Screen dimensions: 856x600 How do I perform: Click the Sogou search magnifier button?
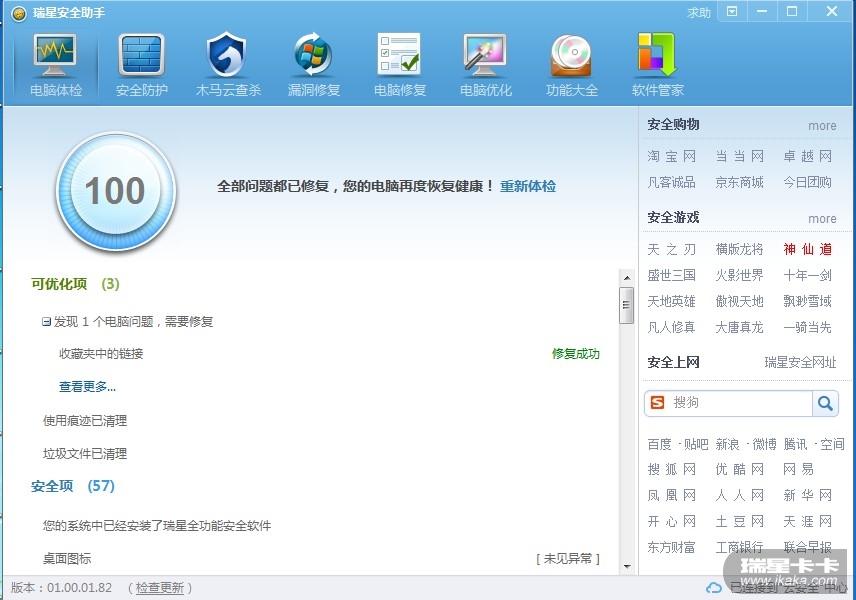[x=825, y=403]
